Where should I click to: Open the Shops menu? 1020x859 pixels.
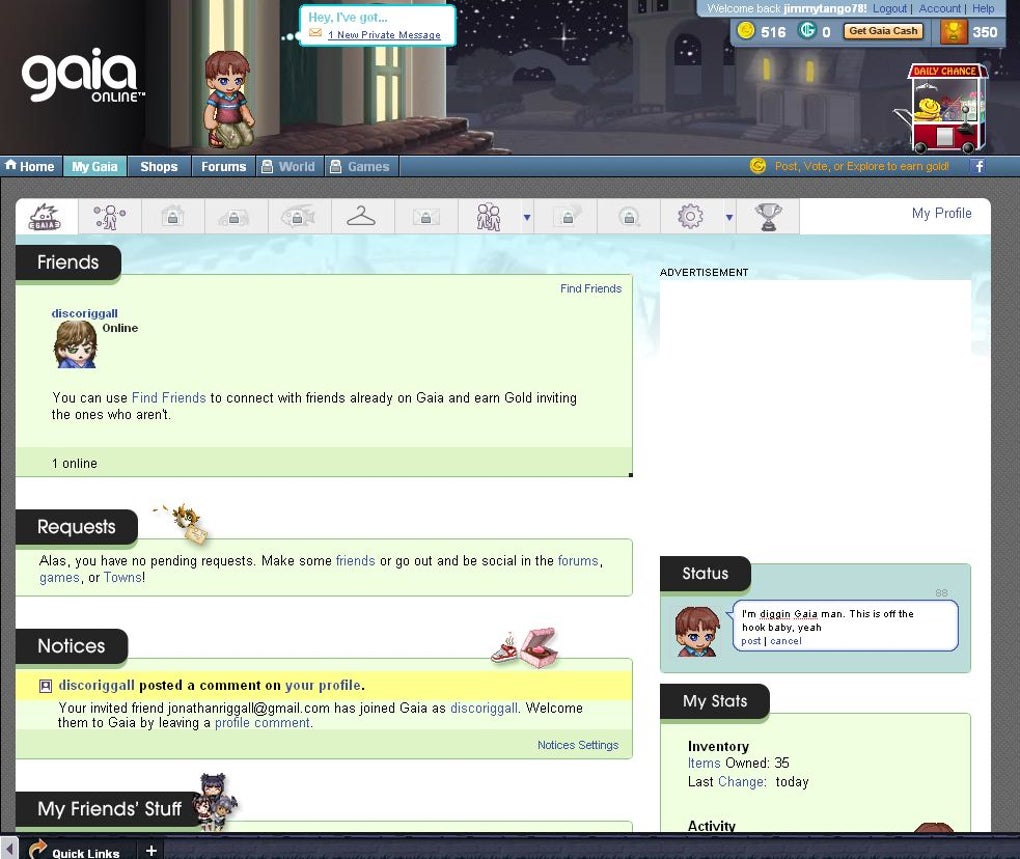[159, 166]
